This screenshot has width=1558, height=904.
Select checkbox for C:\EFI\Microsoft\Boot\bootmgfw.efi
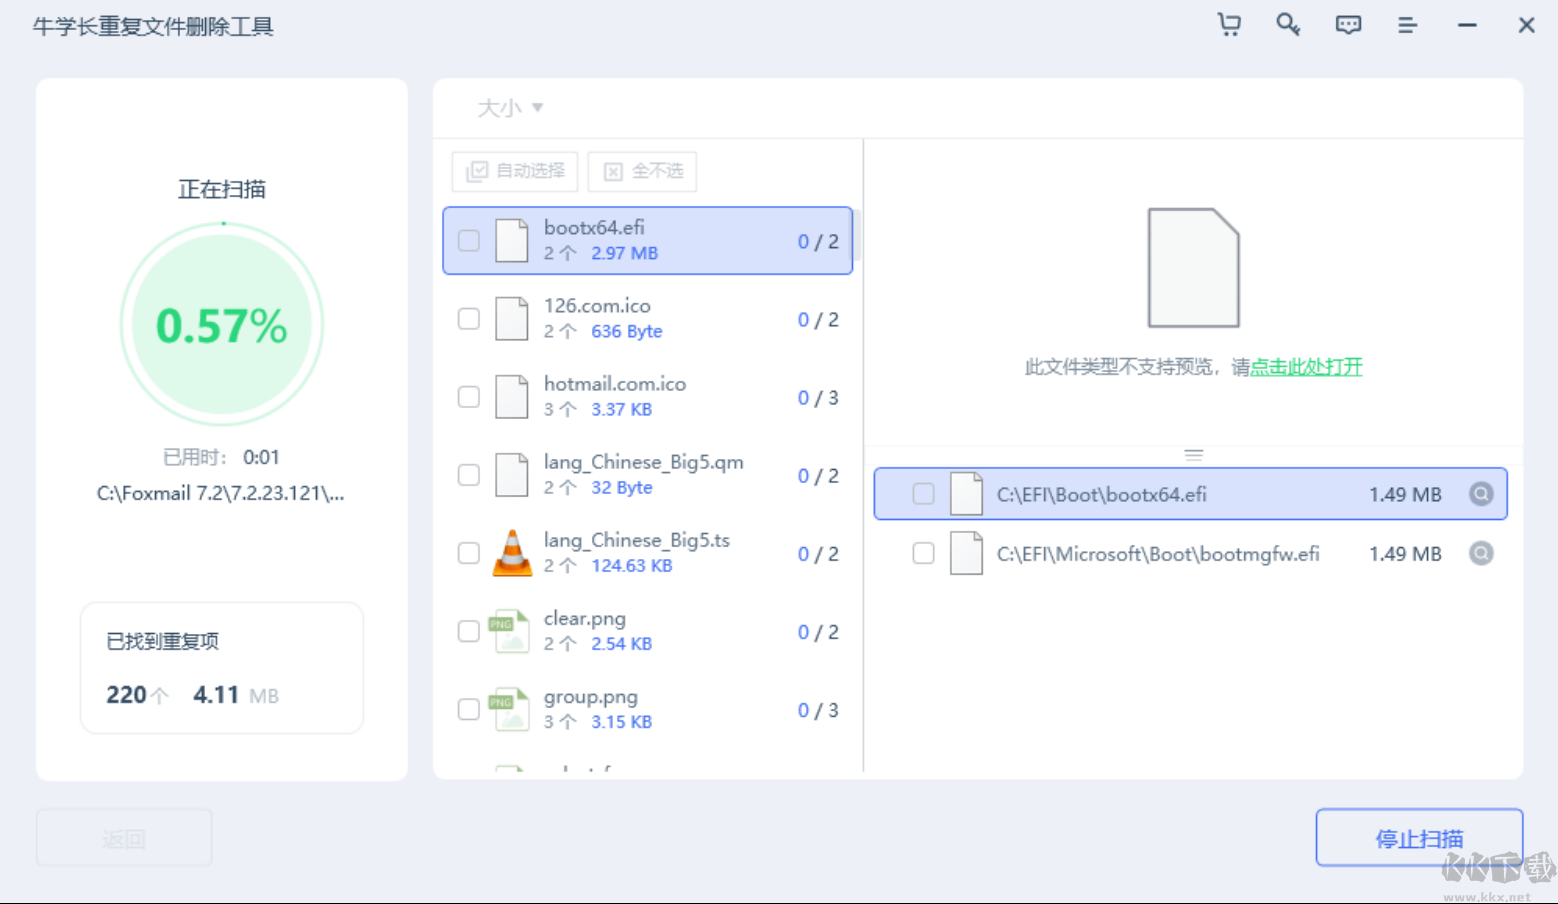point(923,553)
